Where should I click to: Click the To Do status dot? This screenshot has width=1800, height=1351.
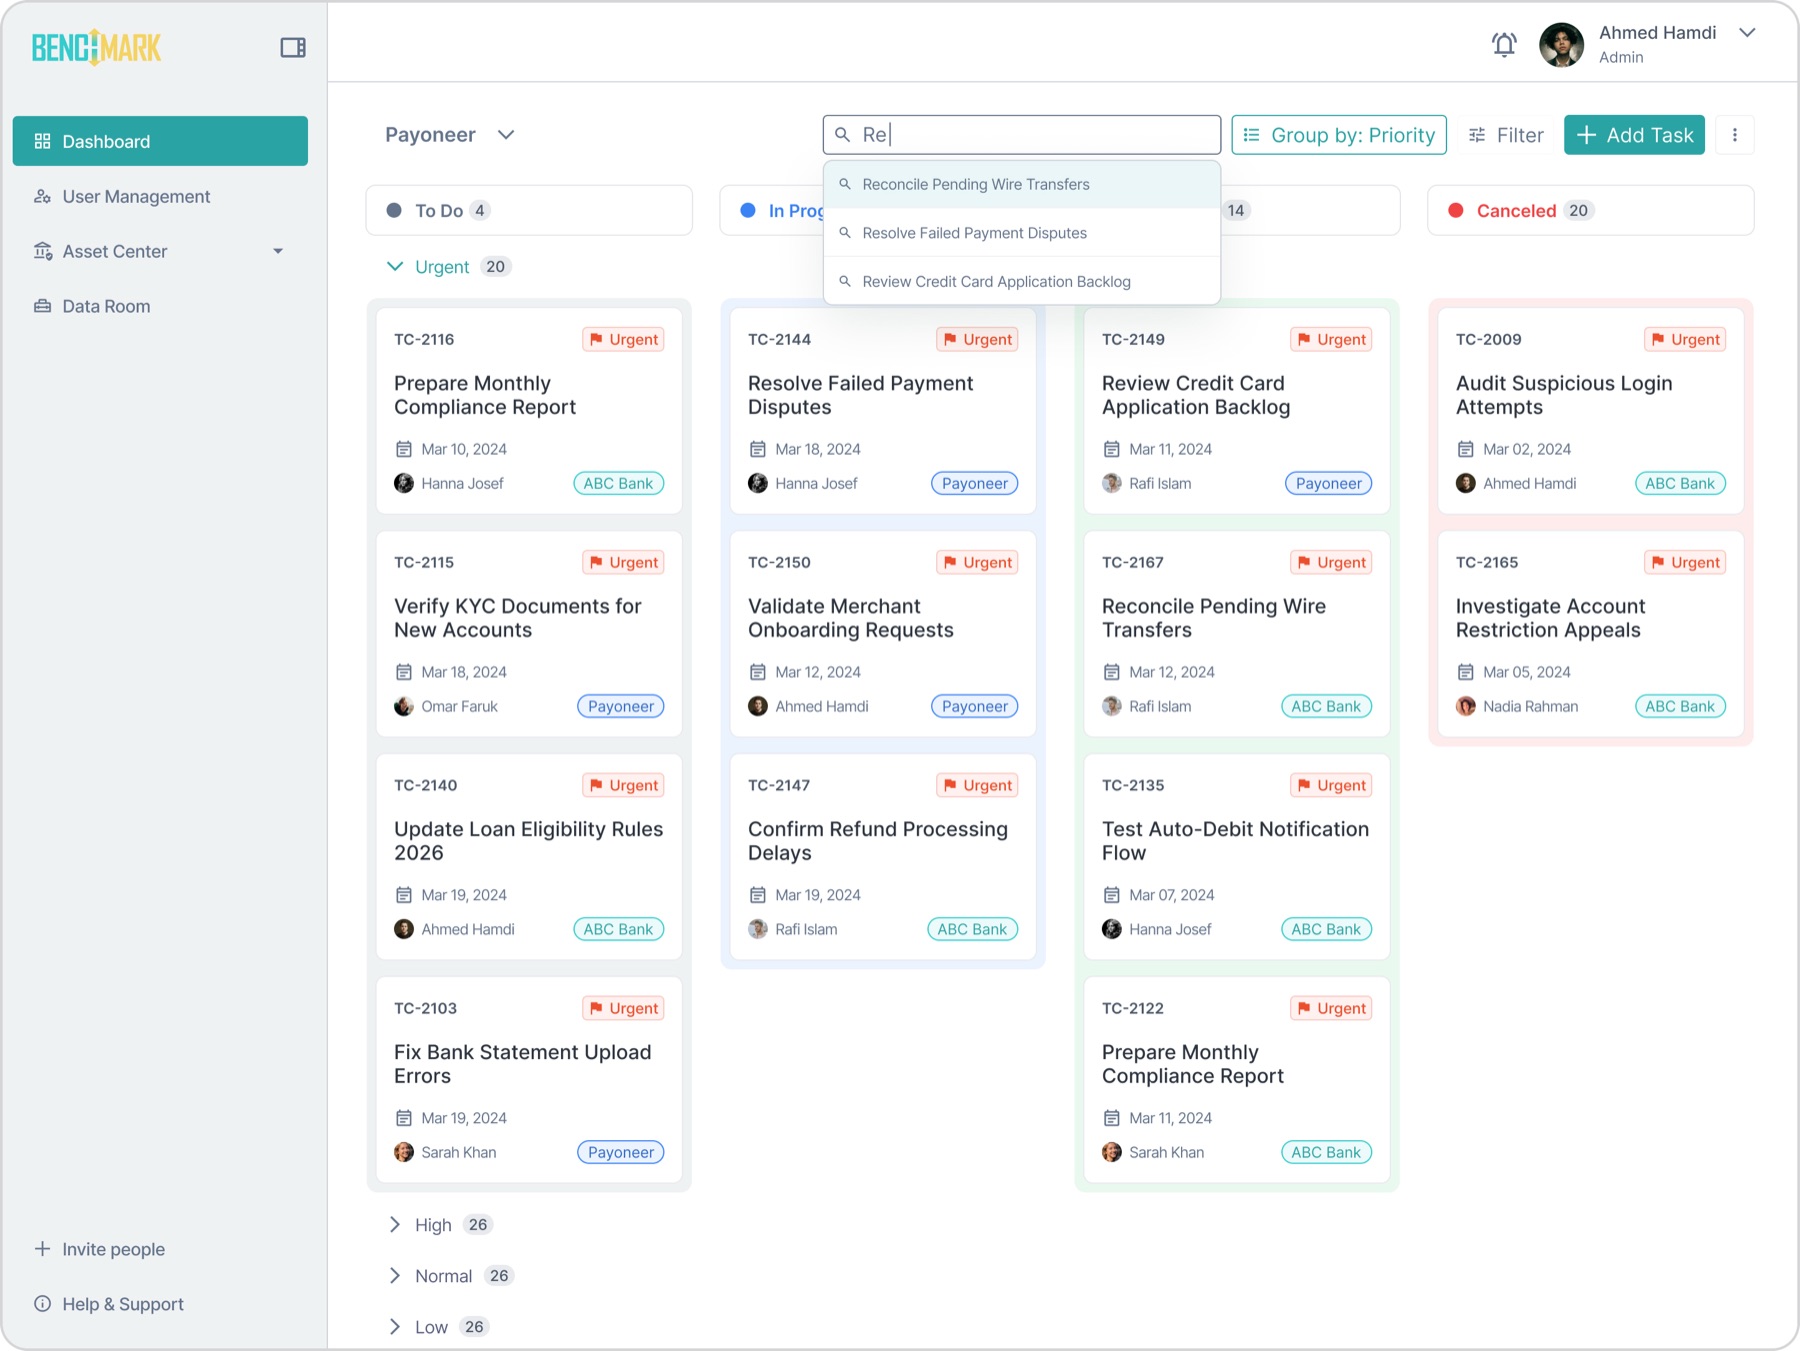(x=394, y=210)
